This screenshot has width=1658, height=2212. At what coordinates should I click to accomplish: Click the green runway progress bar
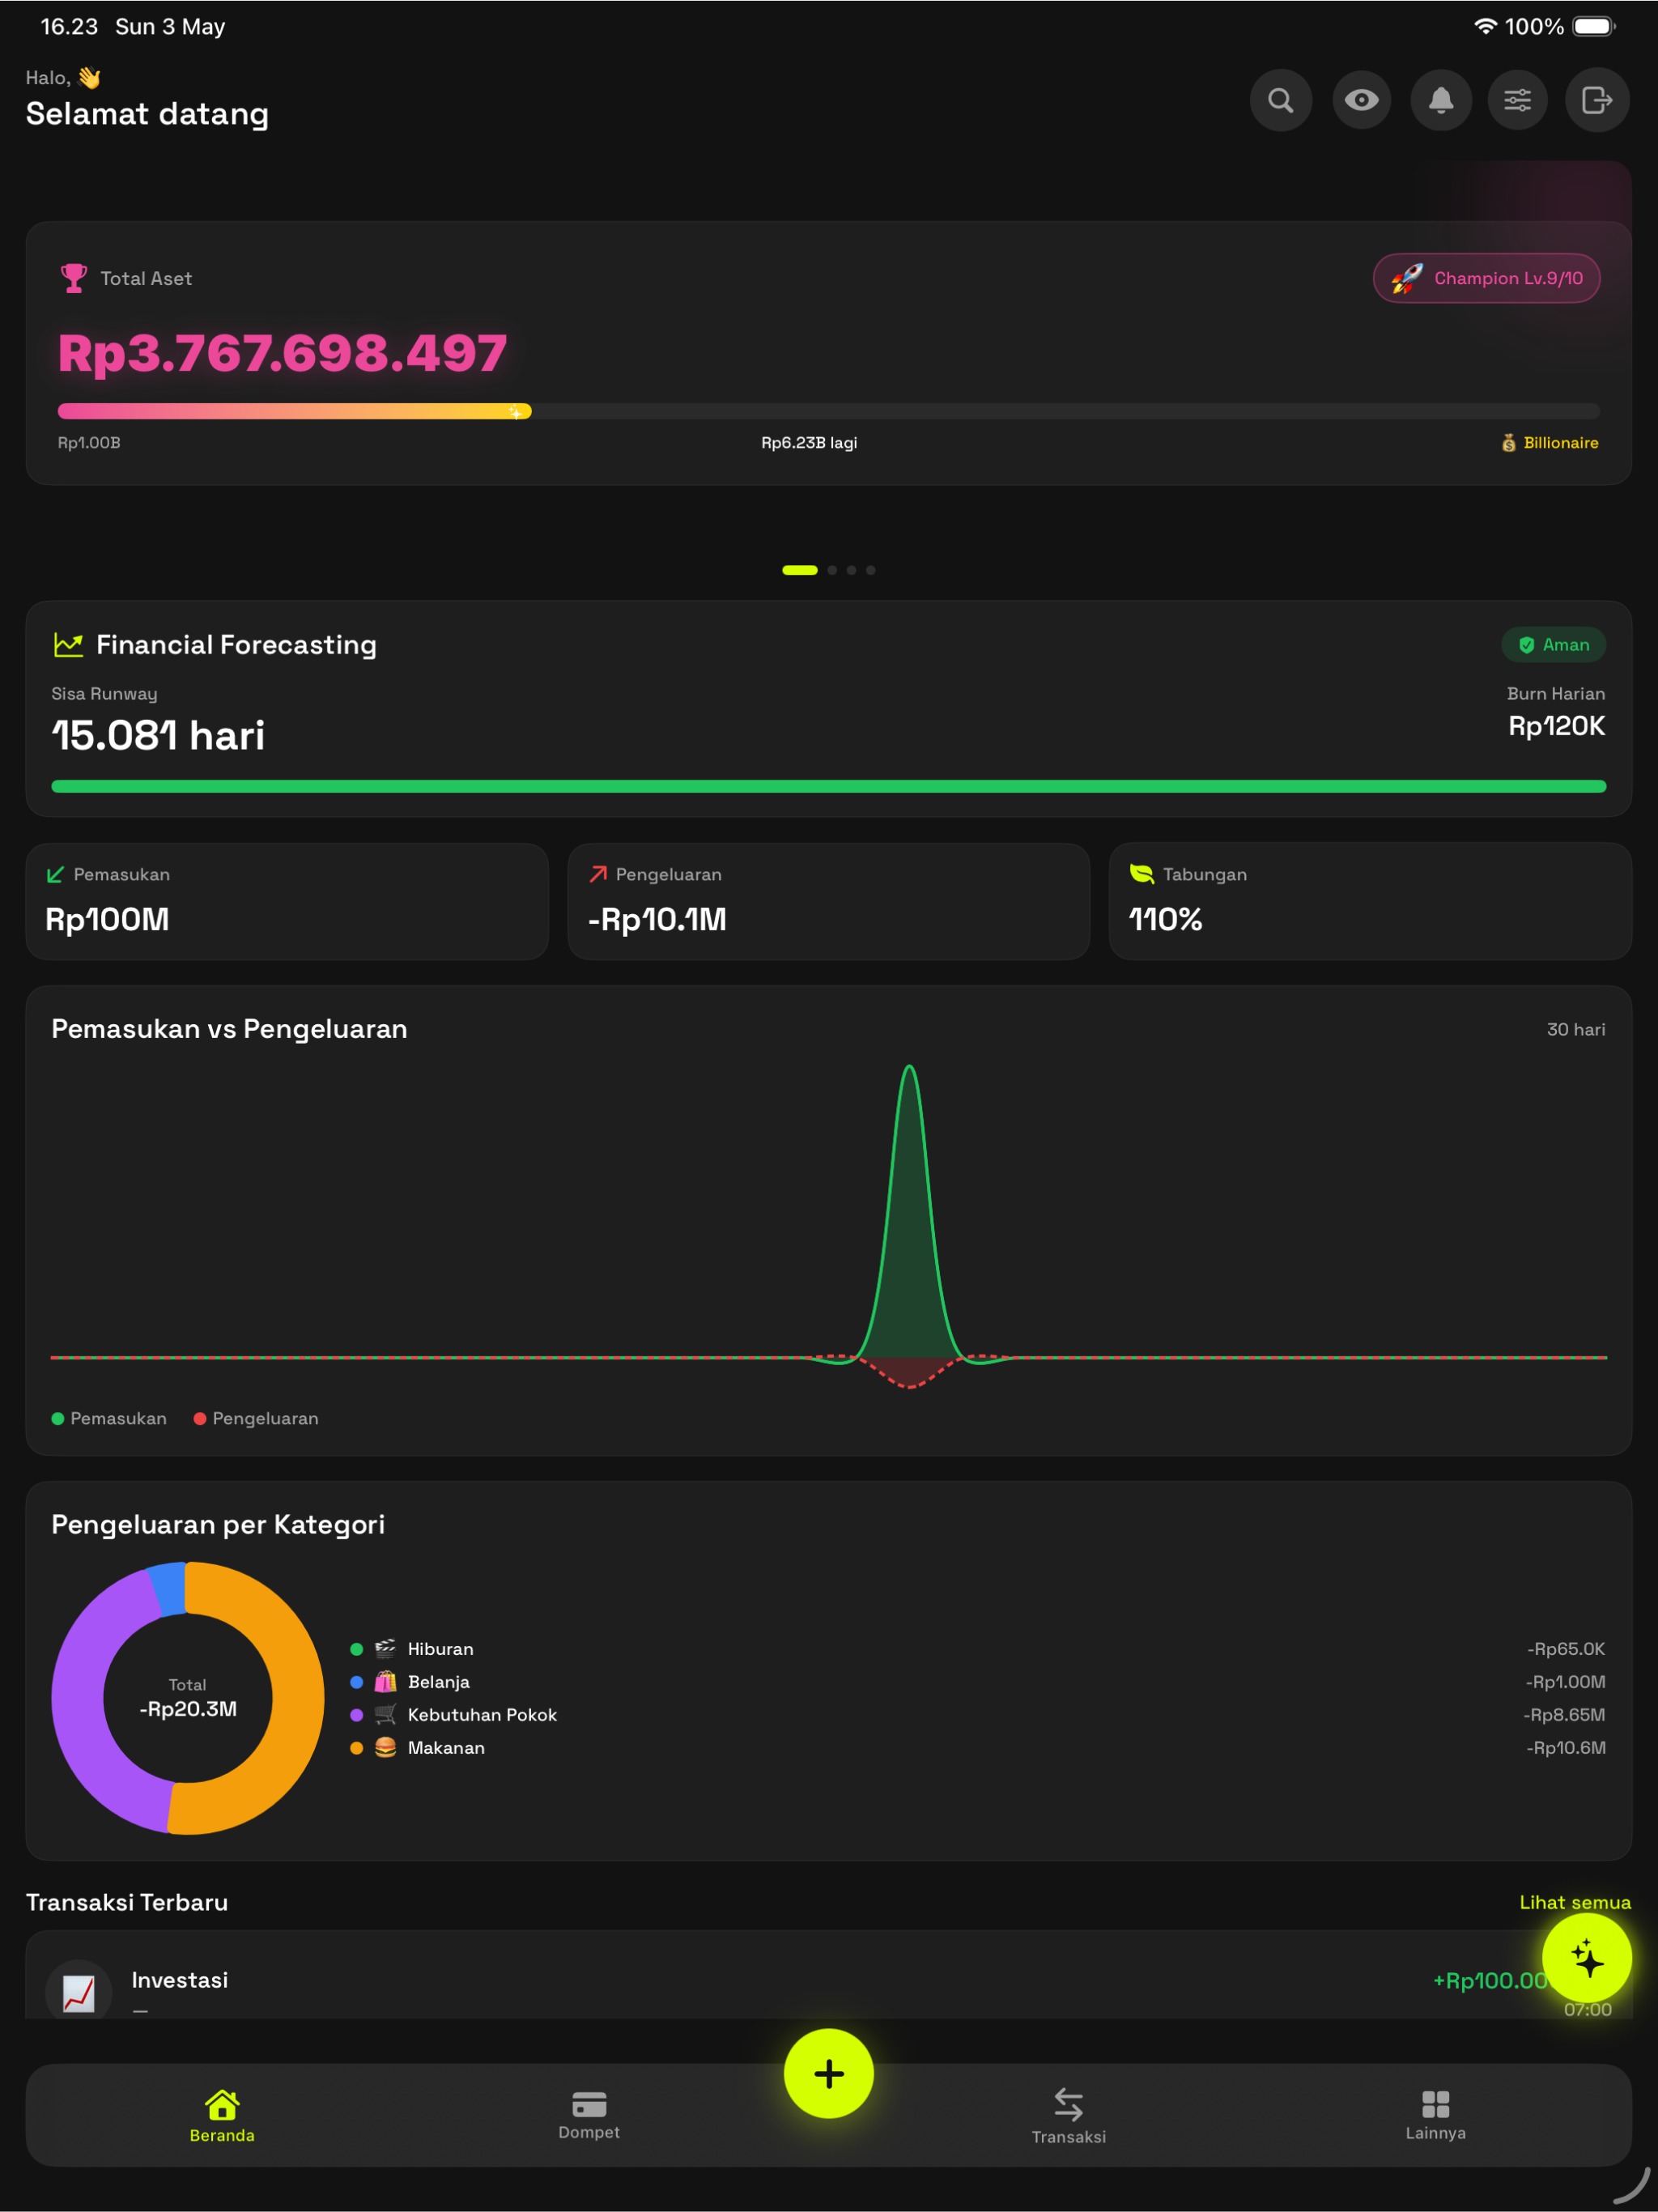tap(828, 787)
